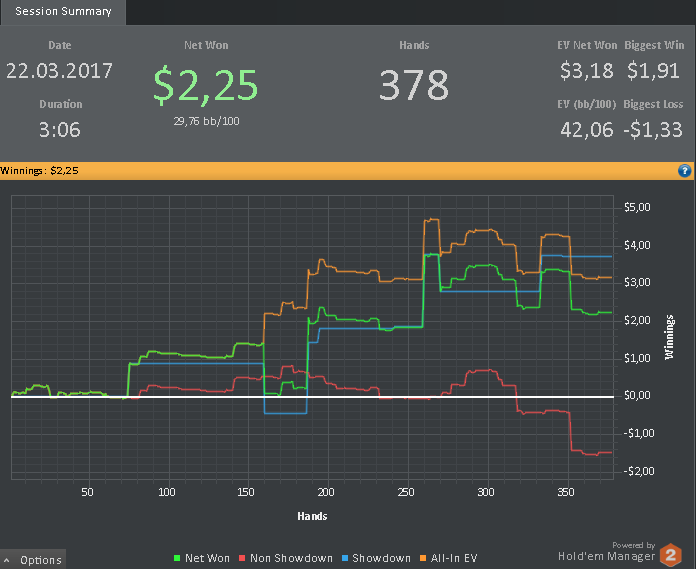Click the Biggest Loss value -$1,33

[x=652, y=130]
